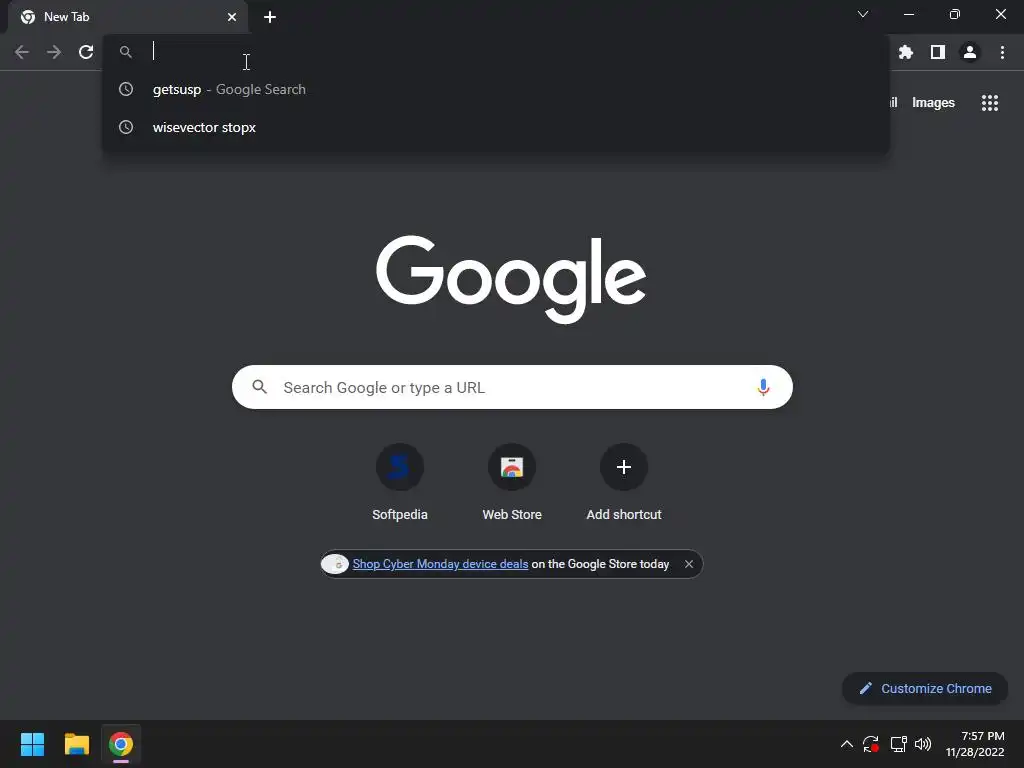Click Chrome taskbar icon
This screenshot has width=1024, height=768.
click(x=121, y=744)
